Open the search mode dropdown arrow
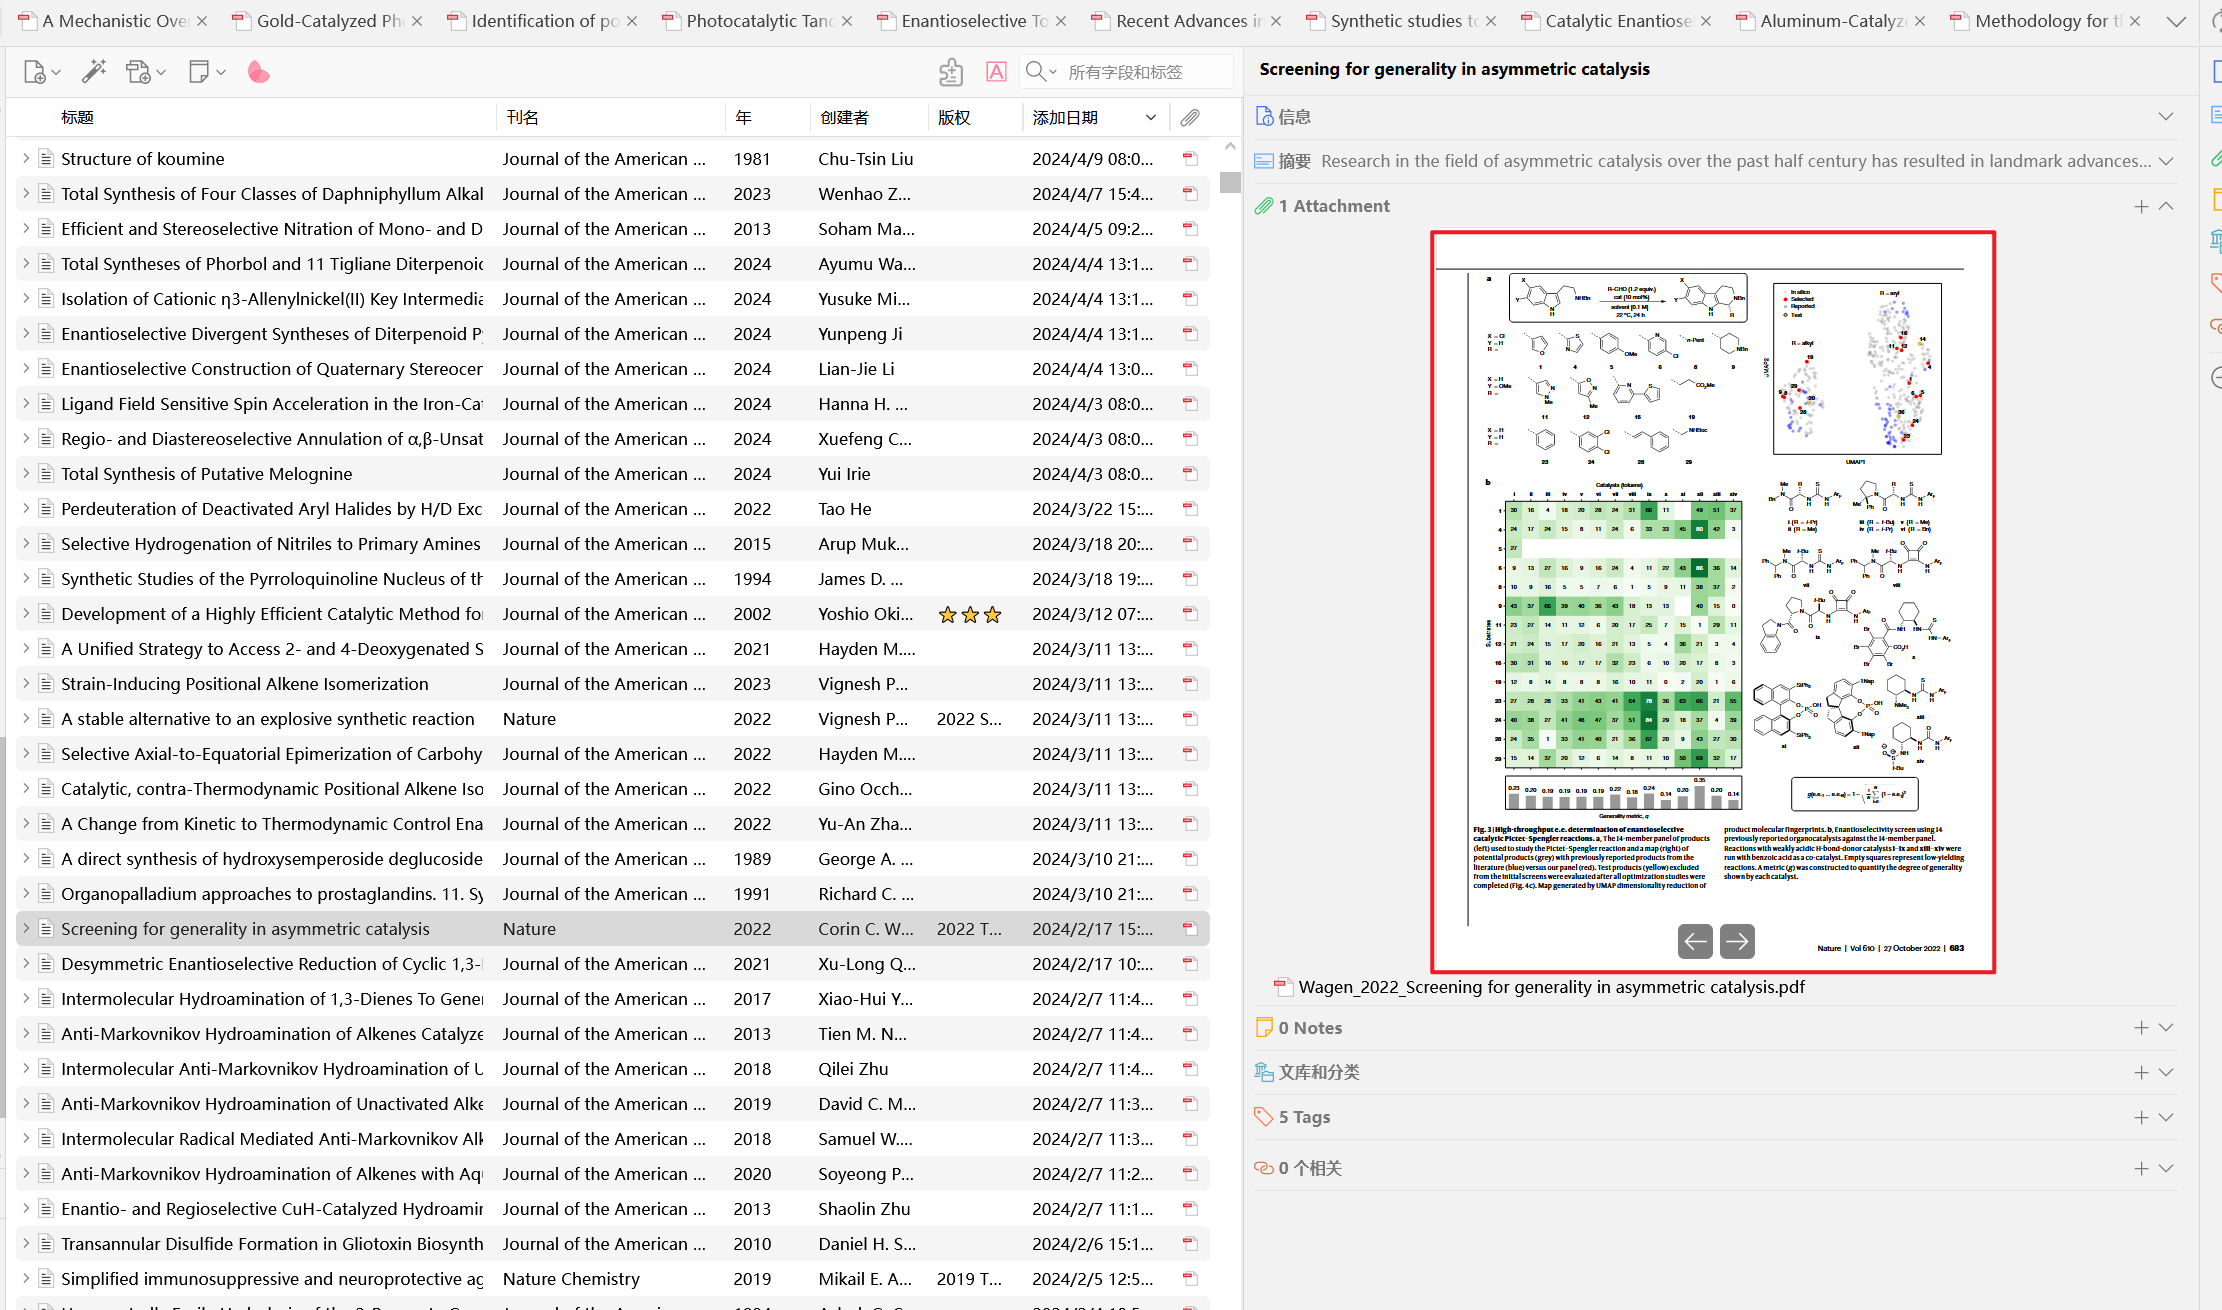Image resolution: width=2222 pixels, height=1310 pixels. tap(1053, 72)
